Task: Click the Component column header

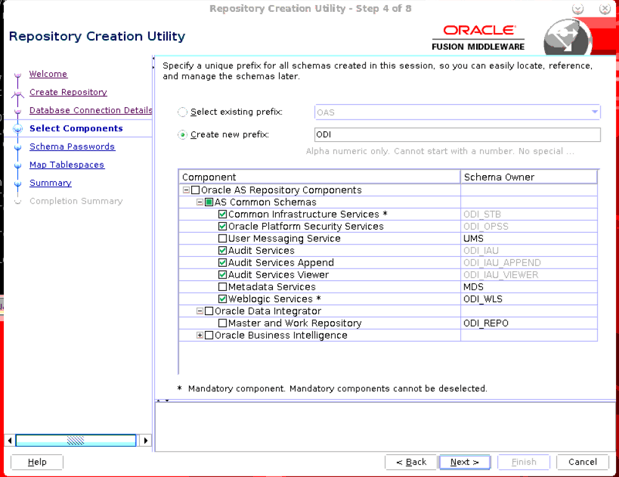Action: [319, 177]
